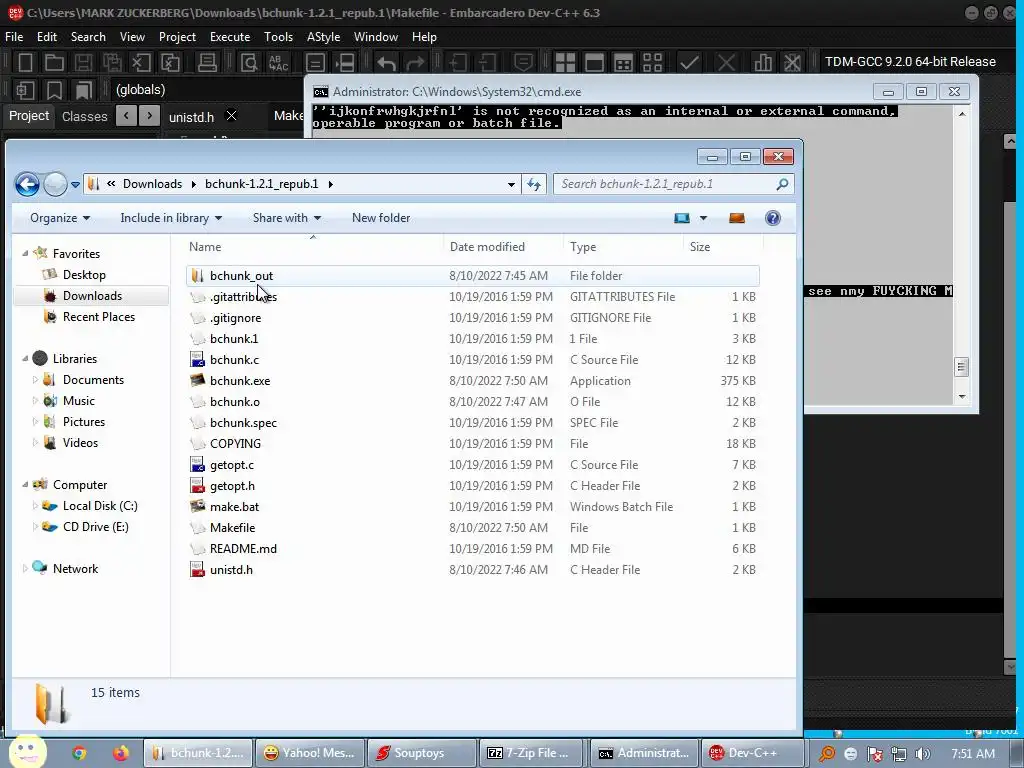Image resolution: width=1024 pixels, height=768 pixels.
Task: Select the bchunk_out folder
Action: [473, 276]
